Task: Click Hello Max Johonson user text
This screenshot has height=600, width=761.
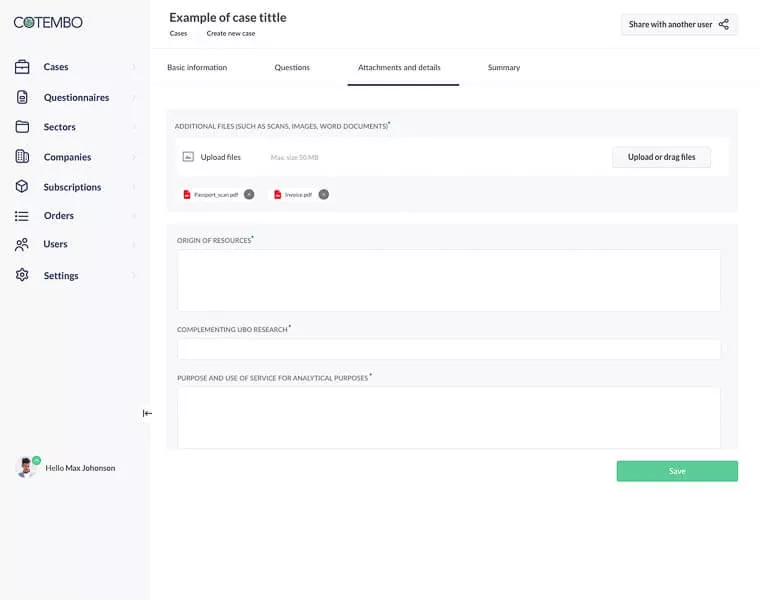Action: coord(80,468)
